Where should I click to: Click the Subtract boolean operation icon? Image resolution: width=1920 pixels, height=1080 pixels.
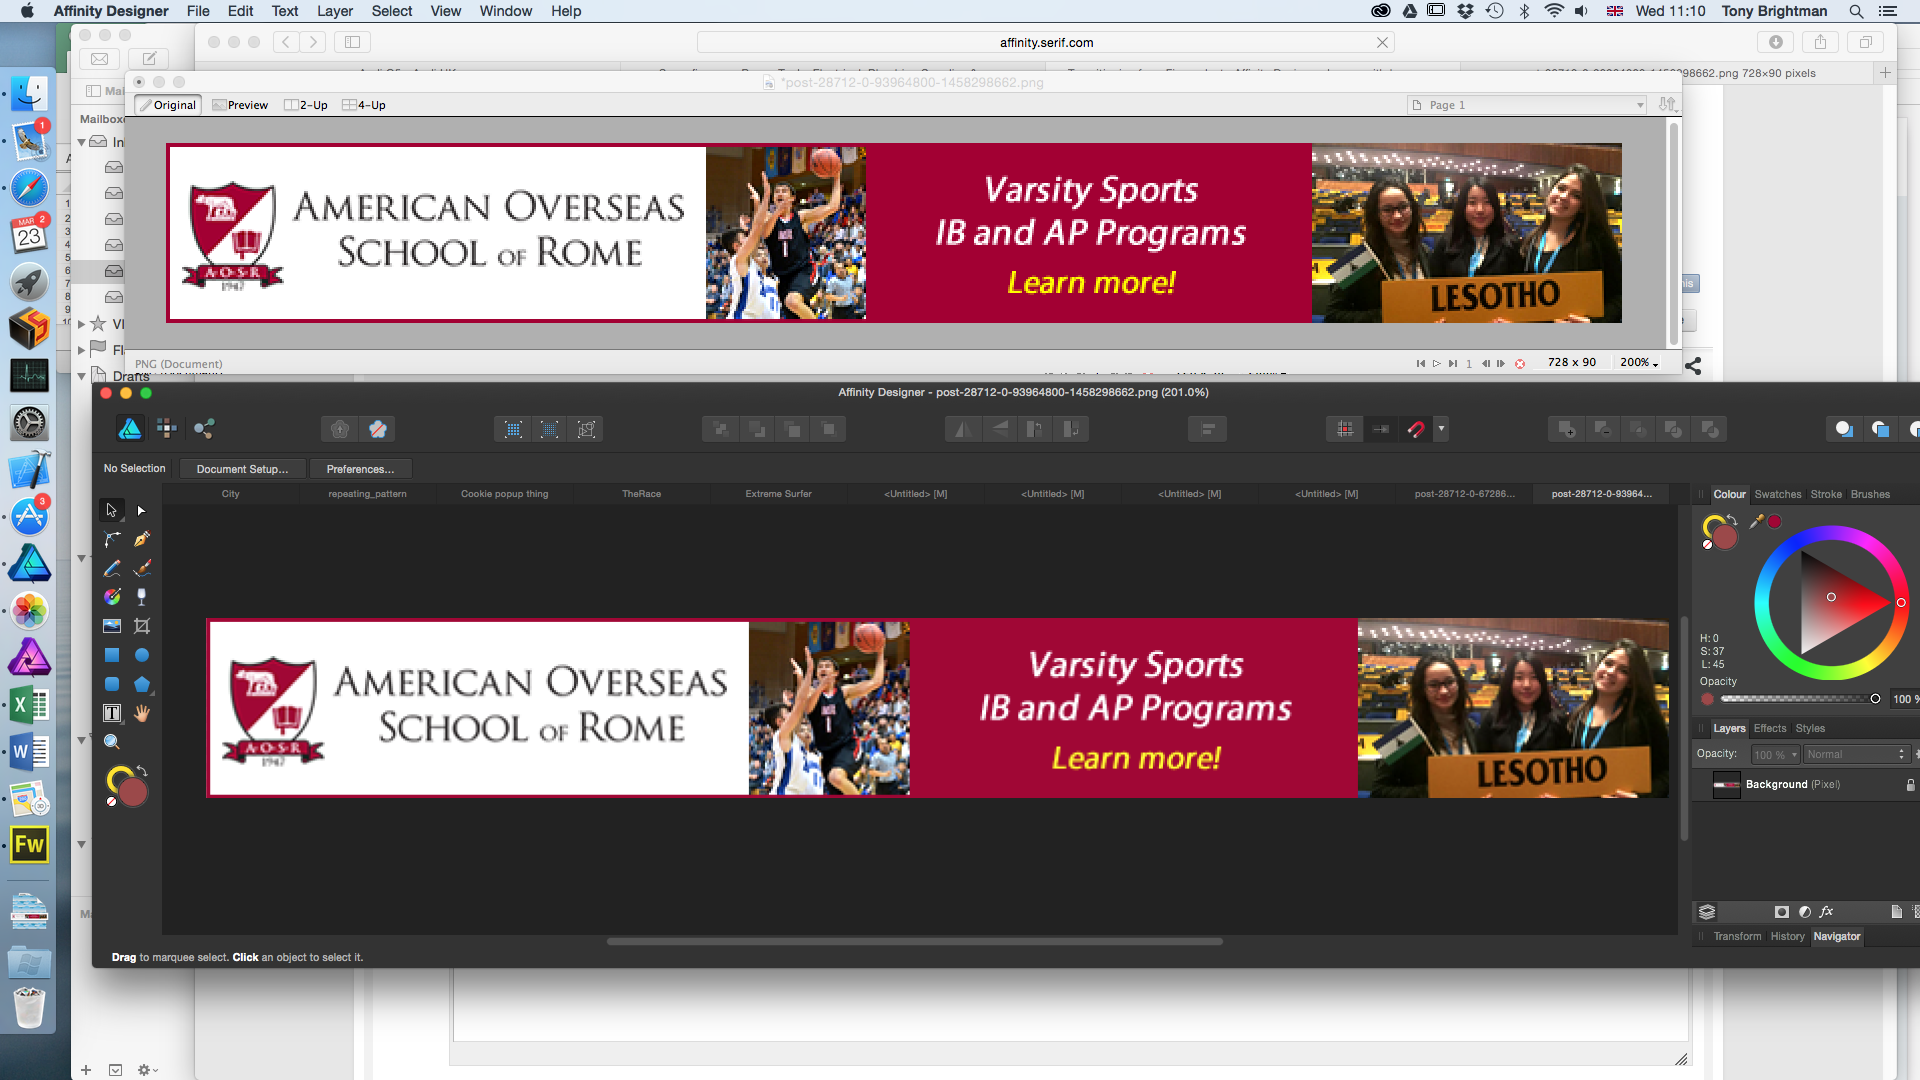(1602, 429)
